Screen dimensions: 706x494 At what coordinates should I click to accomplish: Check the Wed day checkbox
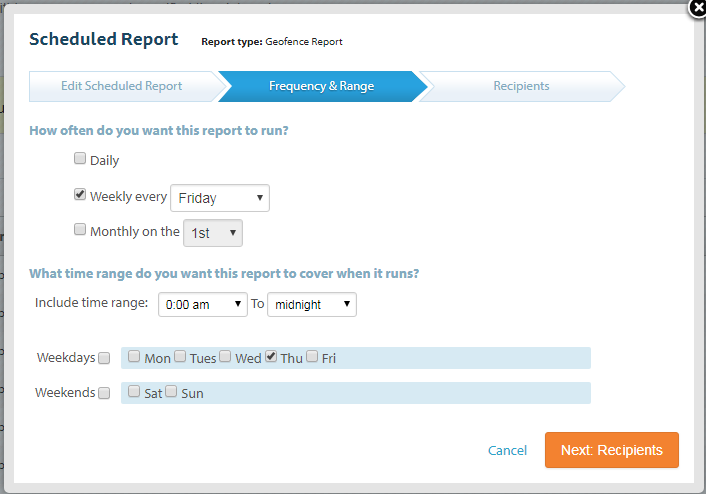[x=225, y=356]
